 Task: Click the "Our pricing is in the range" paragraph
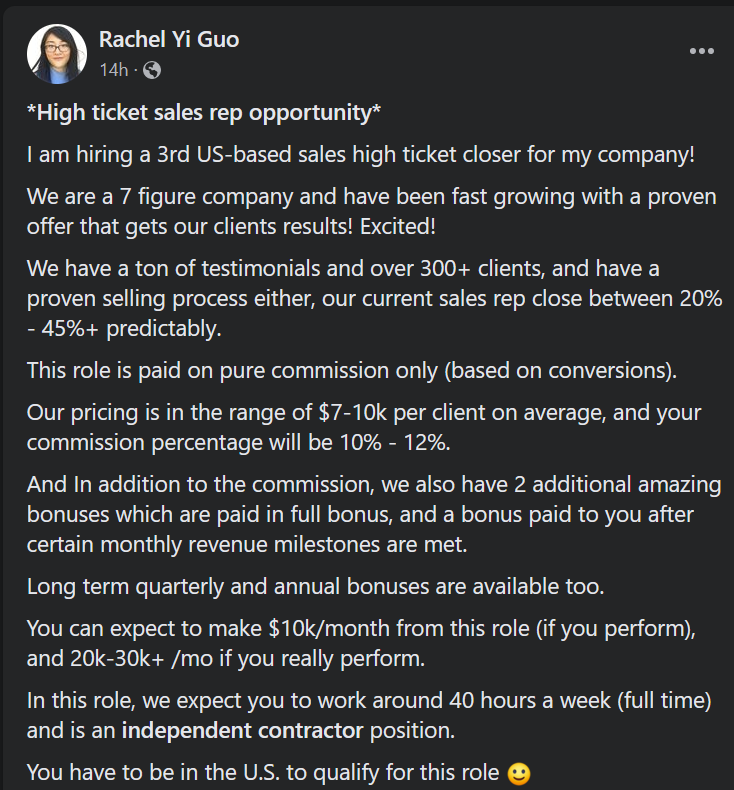coord(365,427)
